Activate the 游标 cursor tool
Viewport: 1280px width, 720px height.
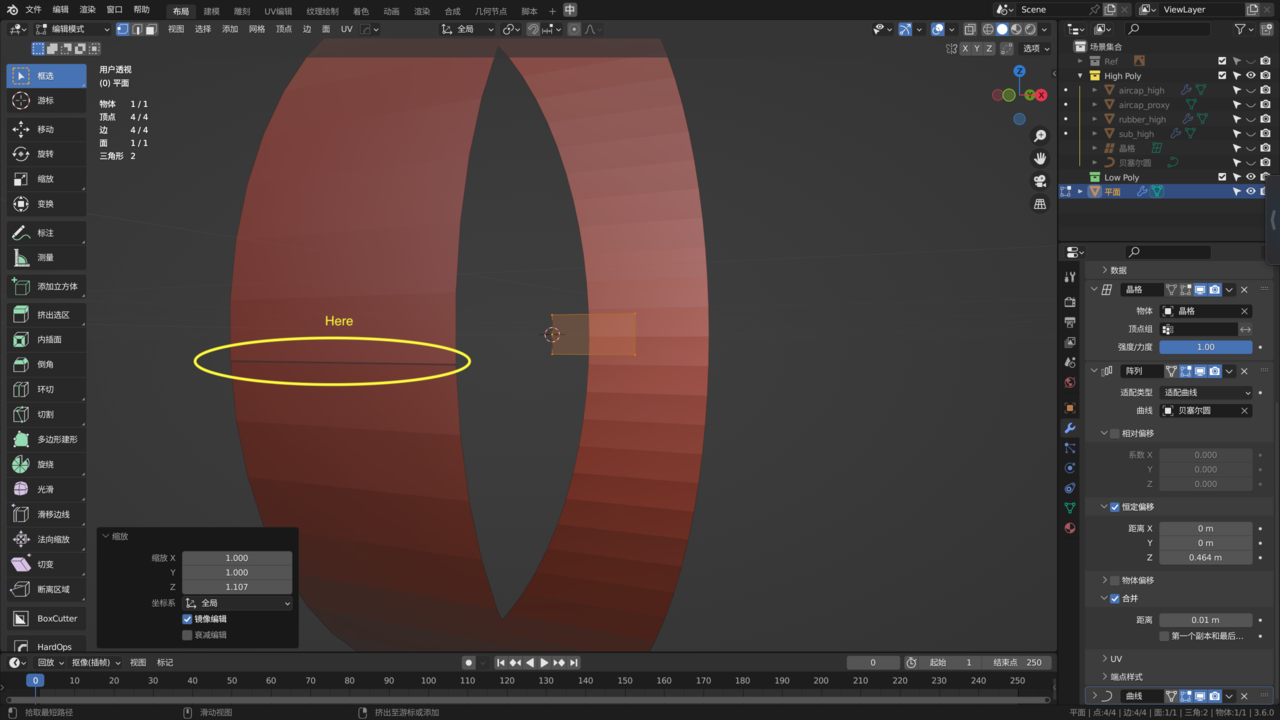click(x=46, y=101)
